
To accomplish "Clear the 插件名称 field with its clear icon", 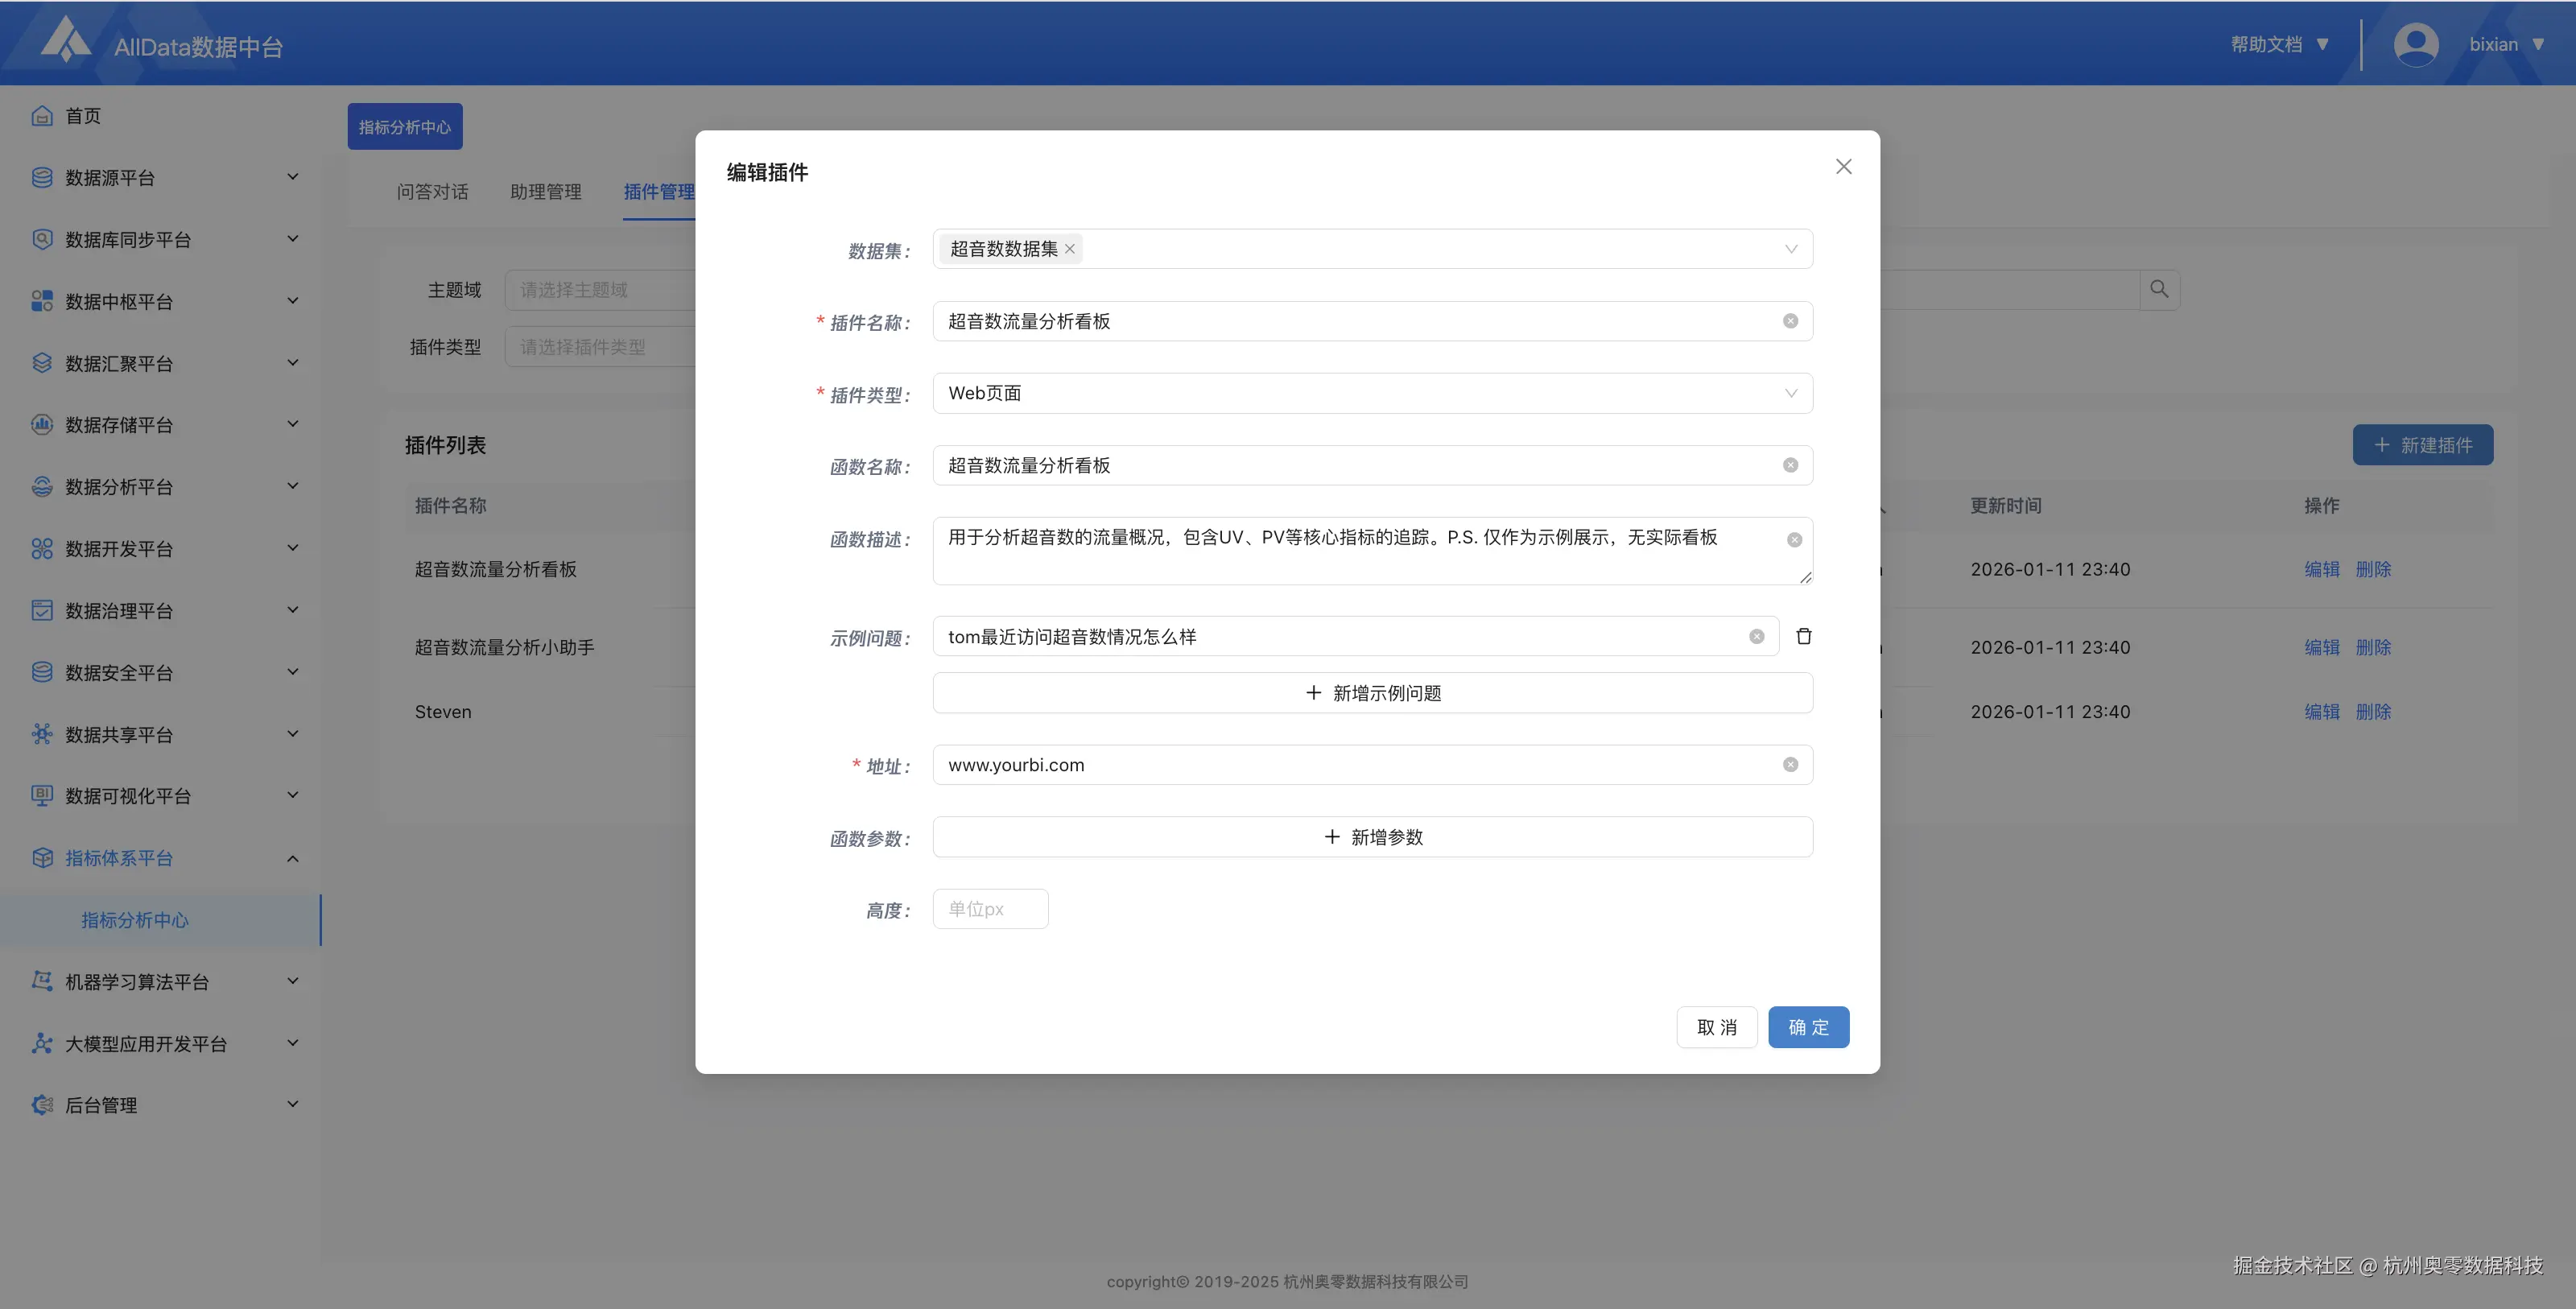I will pos(1790,321).
